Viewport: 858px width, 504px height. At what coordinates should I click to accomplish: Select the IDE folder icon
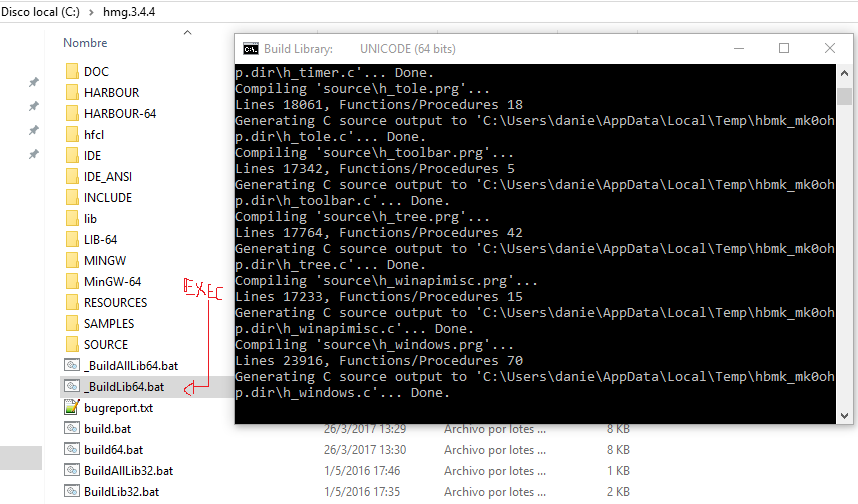coord(72,155)
